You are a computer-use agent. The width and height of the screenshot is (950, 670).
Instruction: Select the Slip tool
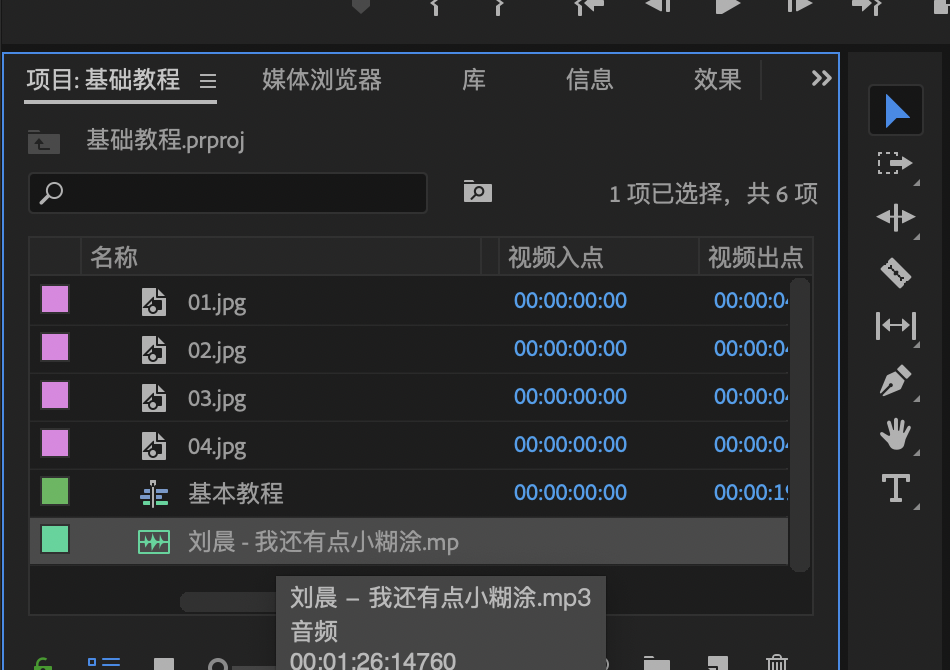tap(895, 326)
